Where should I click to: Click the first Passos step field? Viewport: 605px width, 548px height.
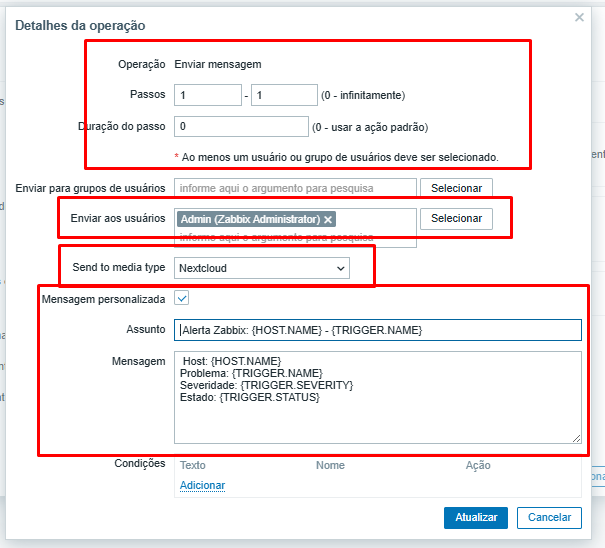click(207, 95)
